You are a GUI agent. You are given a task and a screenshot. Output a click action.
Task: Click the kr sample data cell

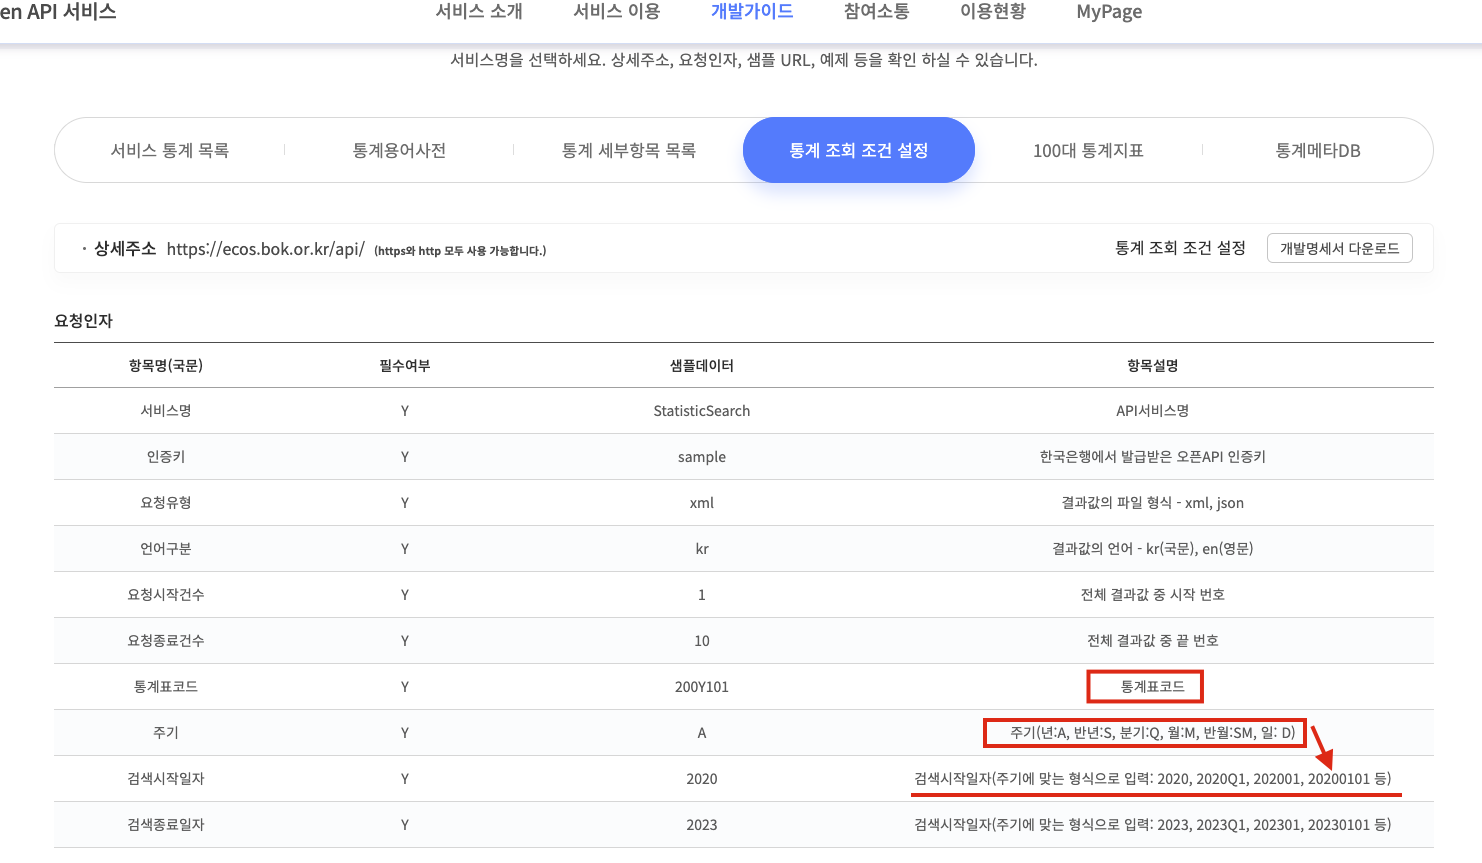[702, 549]
